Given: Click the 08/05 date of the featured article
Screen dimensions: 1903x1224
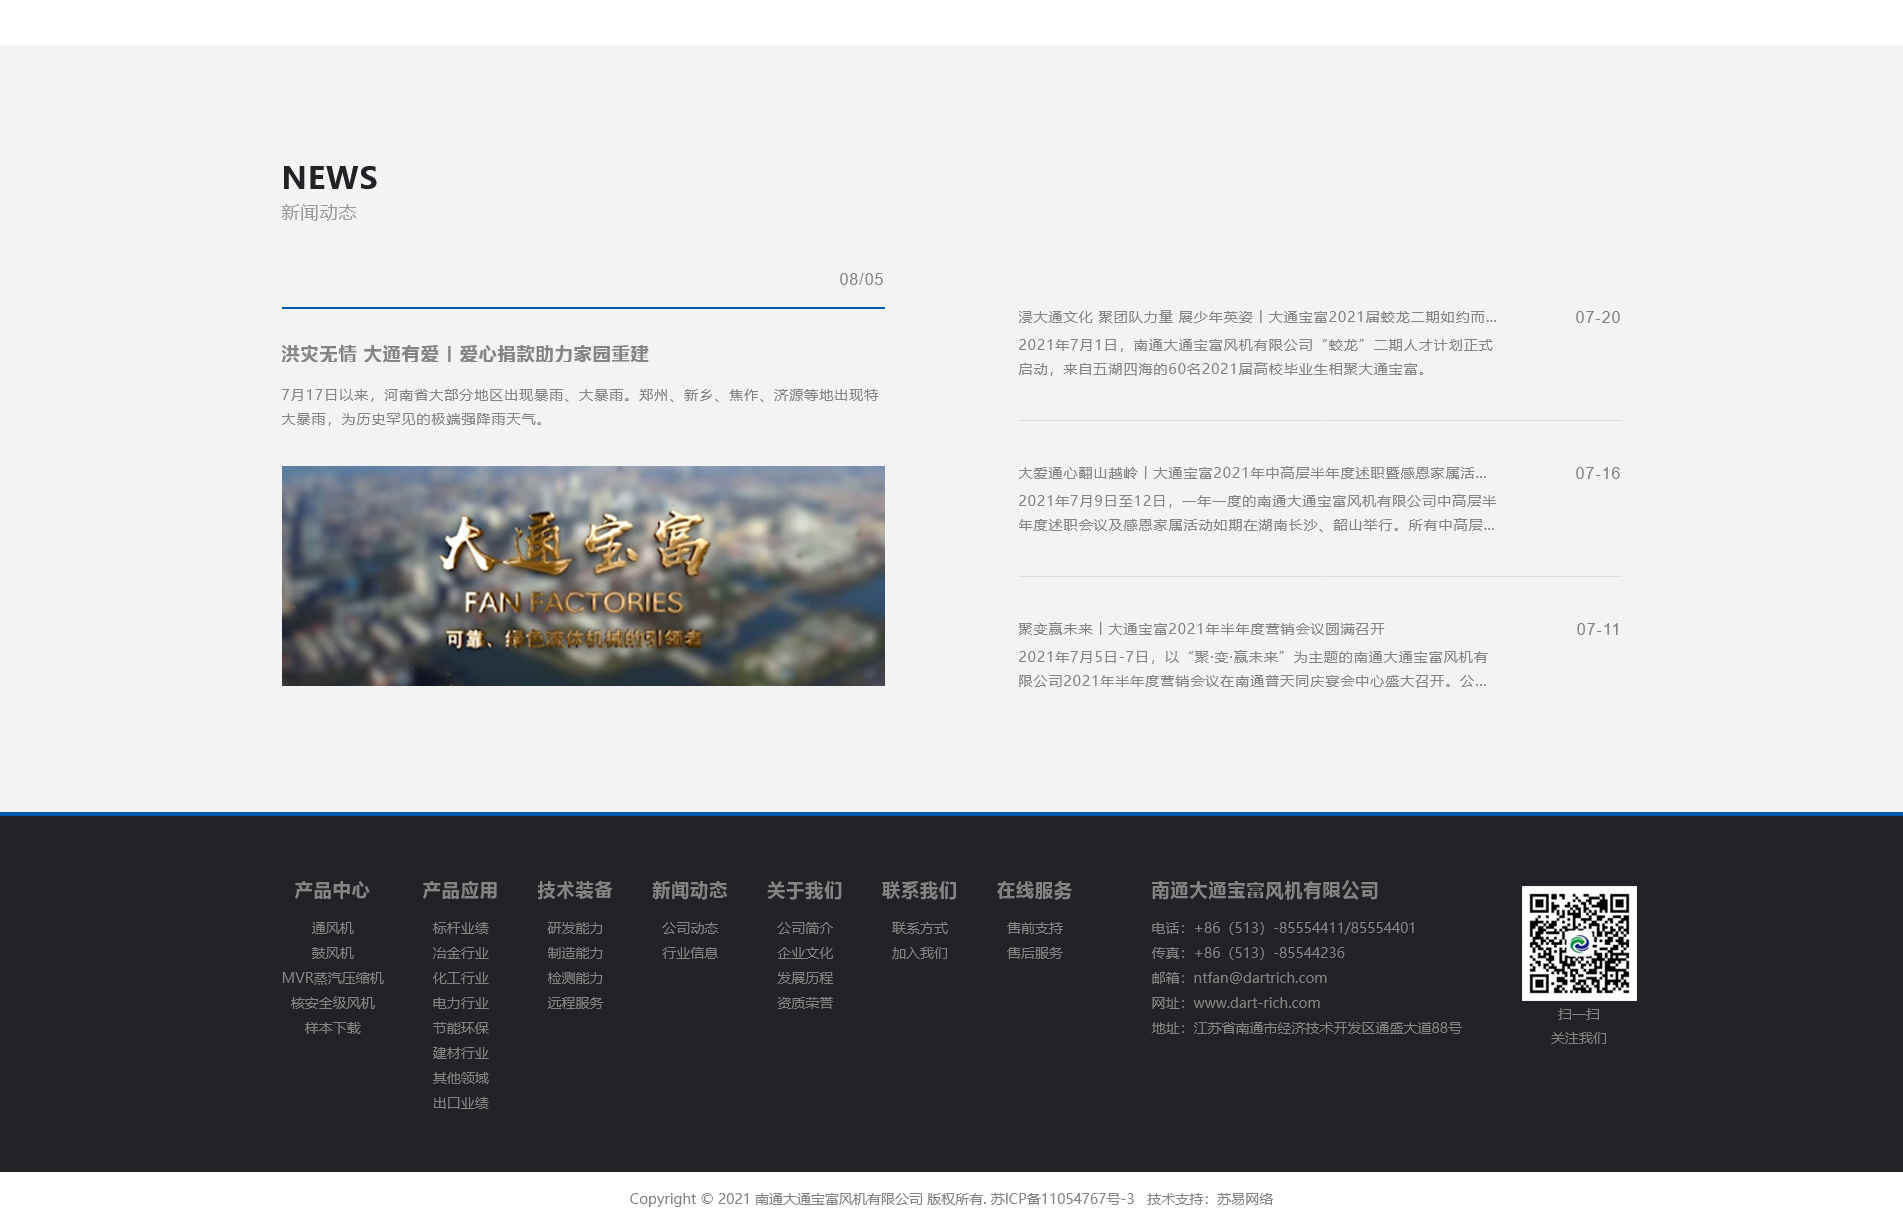Looking at the screenshot, I should pyautogui.click(x=861, y=279).
